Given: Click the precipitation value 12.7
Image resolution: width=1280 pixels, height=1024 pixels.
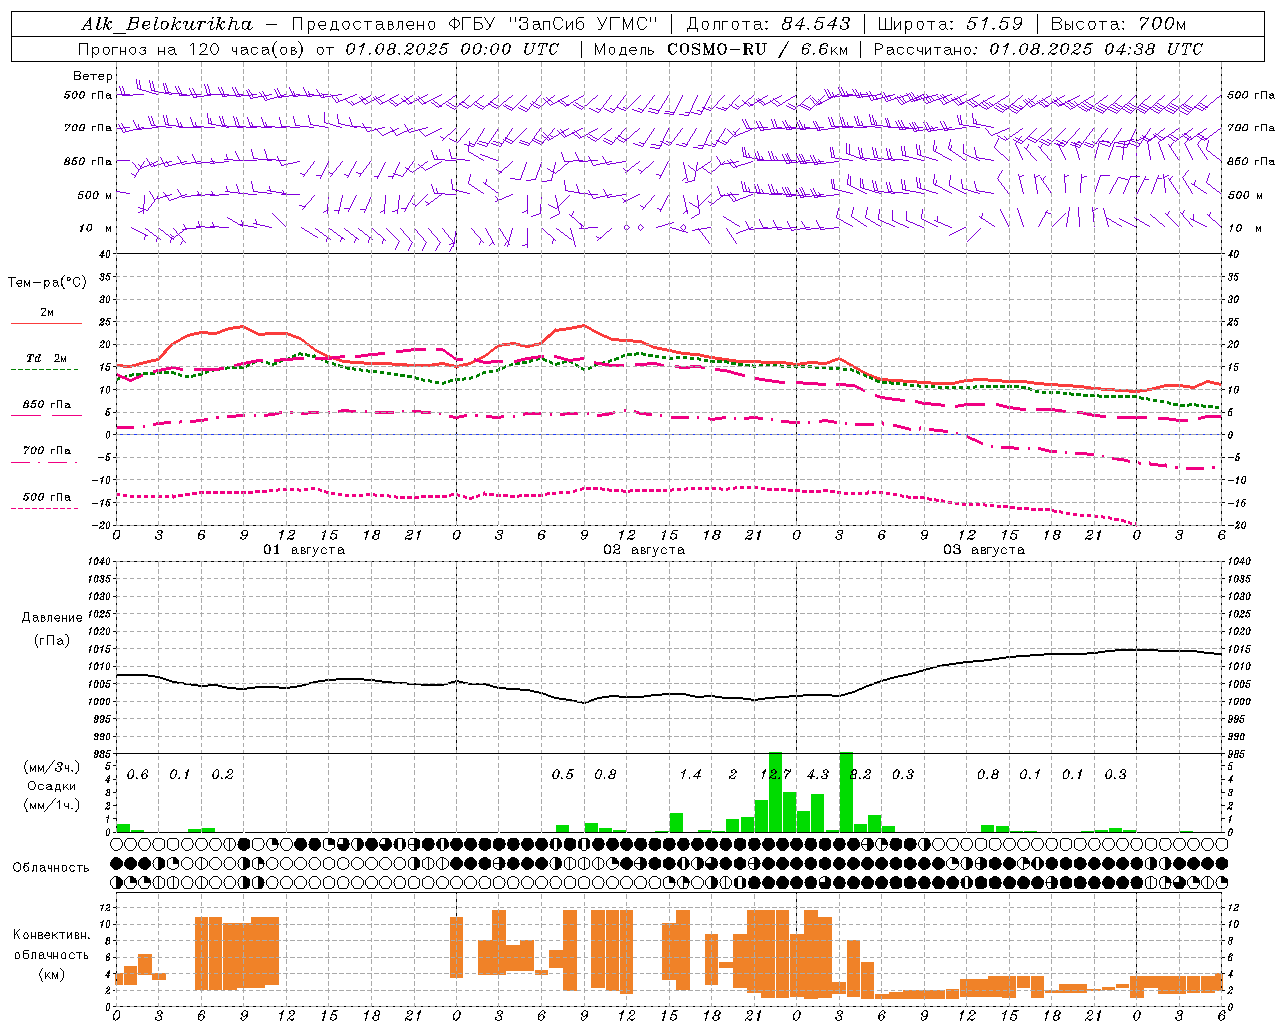Looking at the screenshot, I should tap(776, 775).
